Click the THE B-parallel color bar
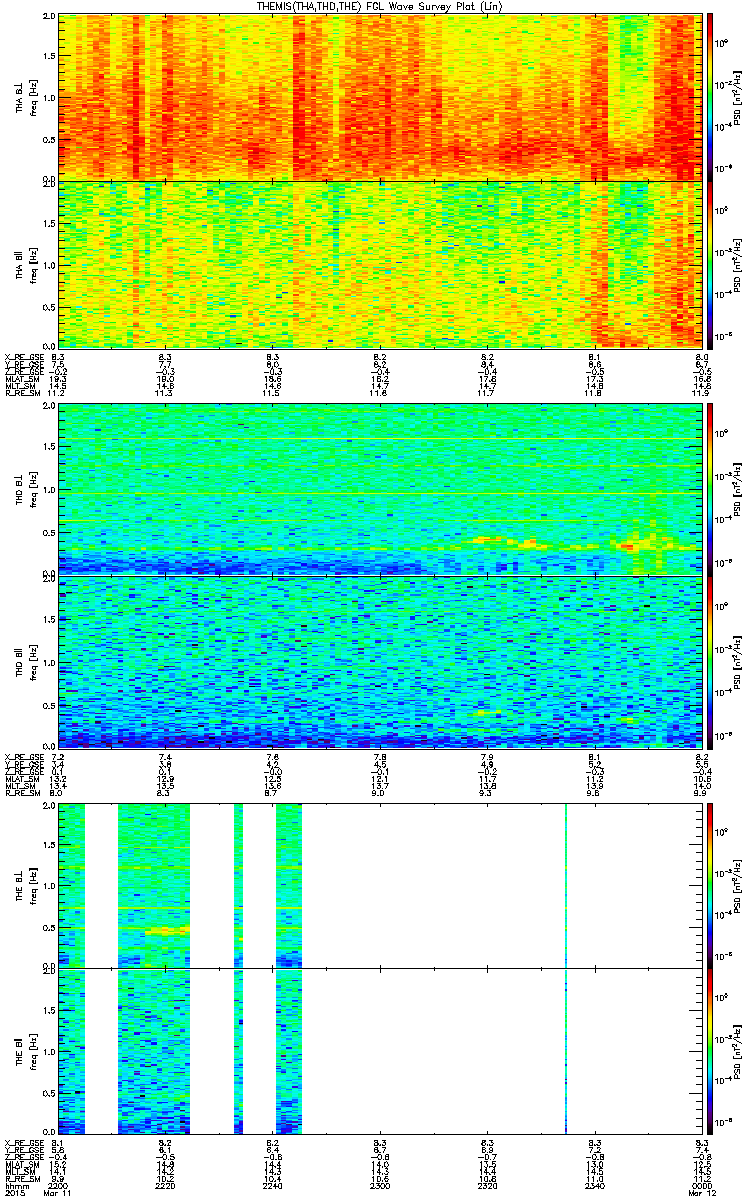750x1200 pixels. click(710, 1051)
